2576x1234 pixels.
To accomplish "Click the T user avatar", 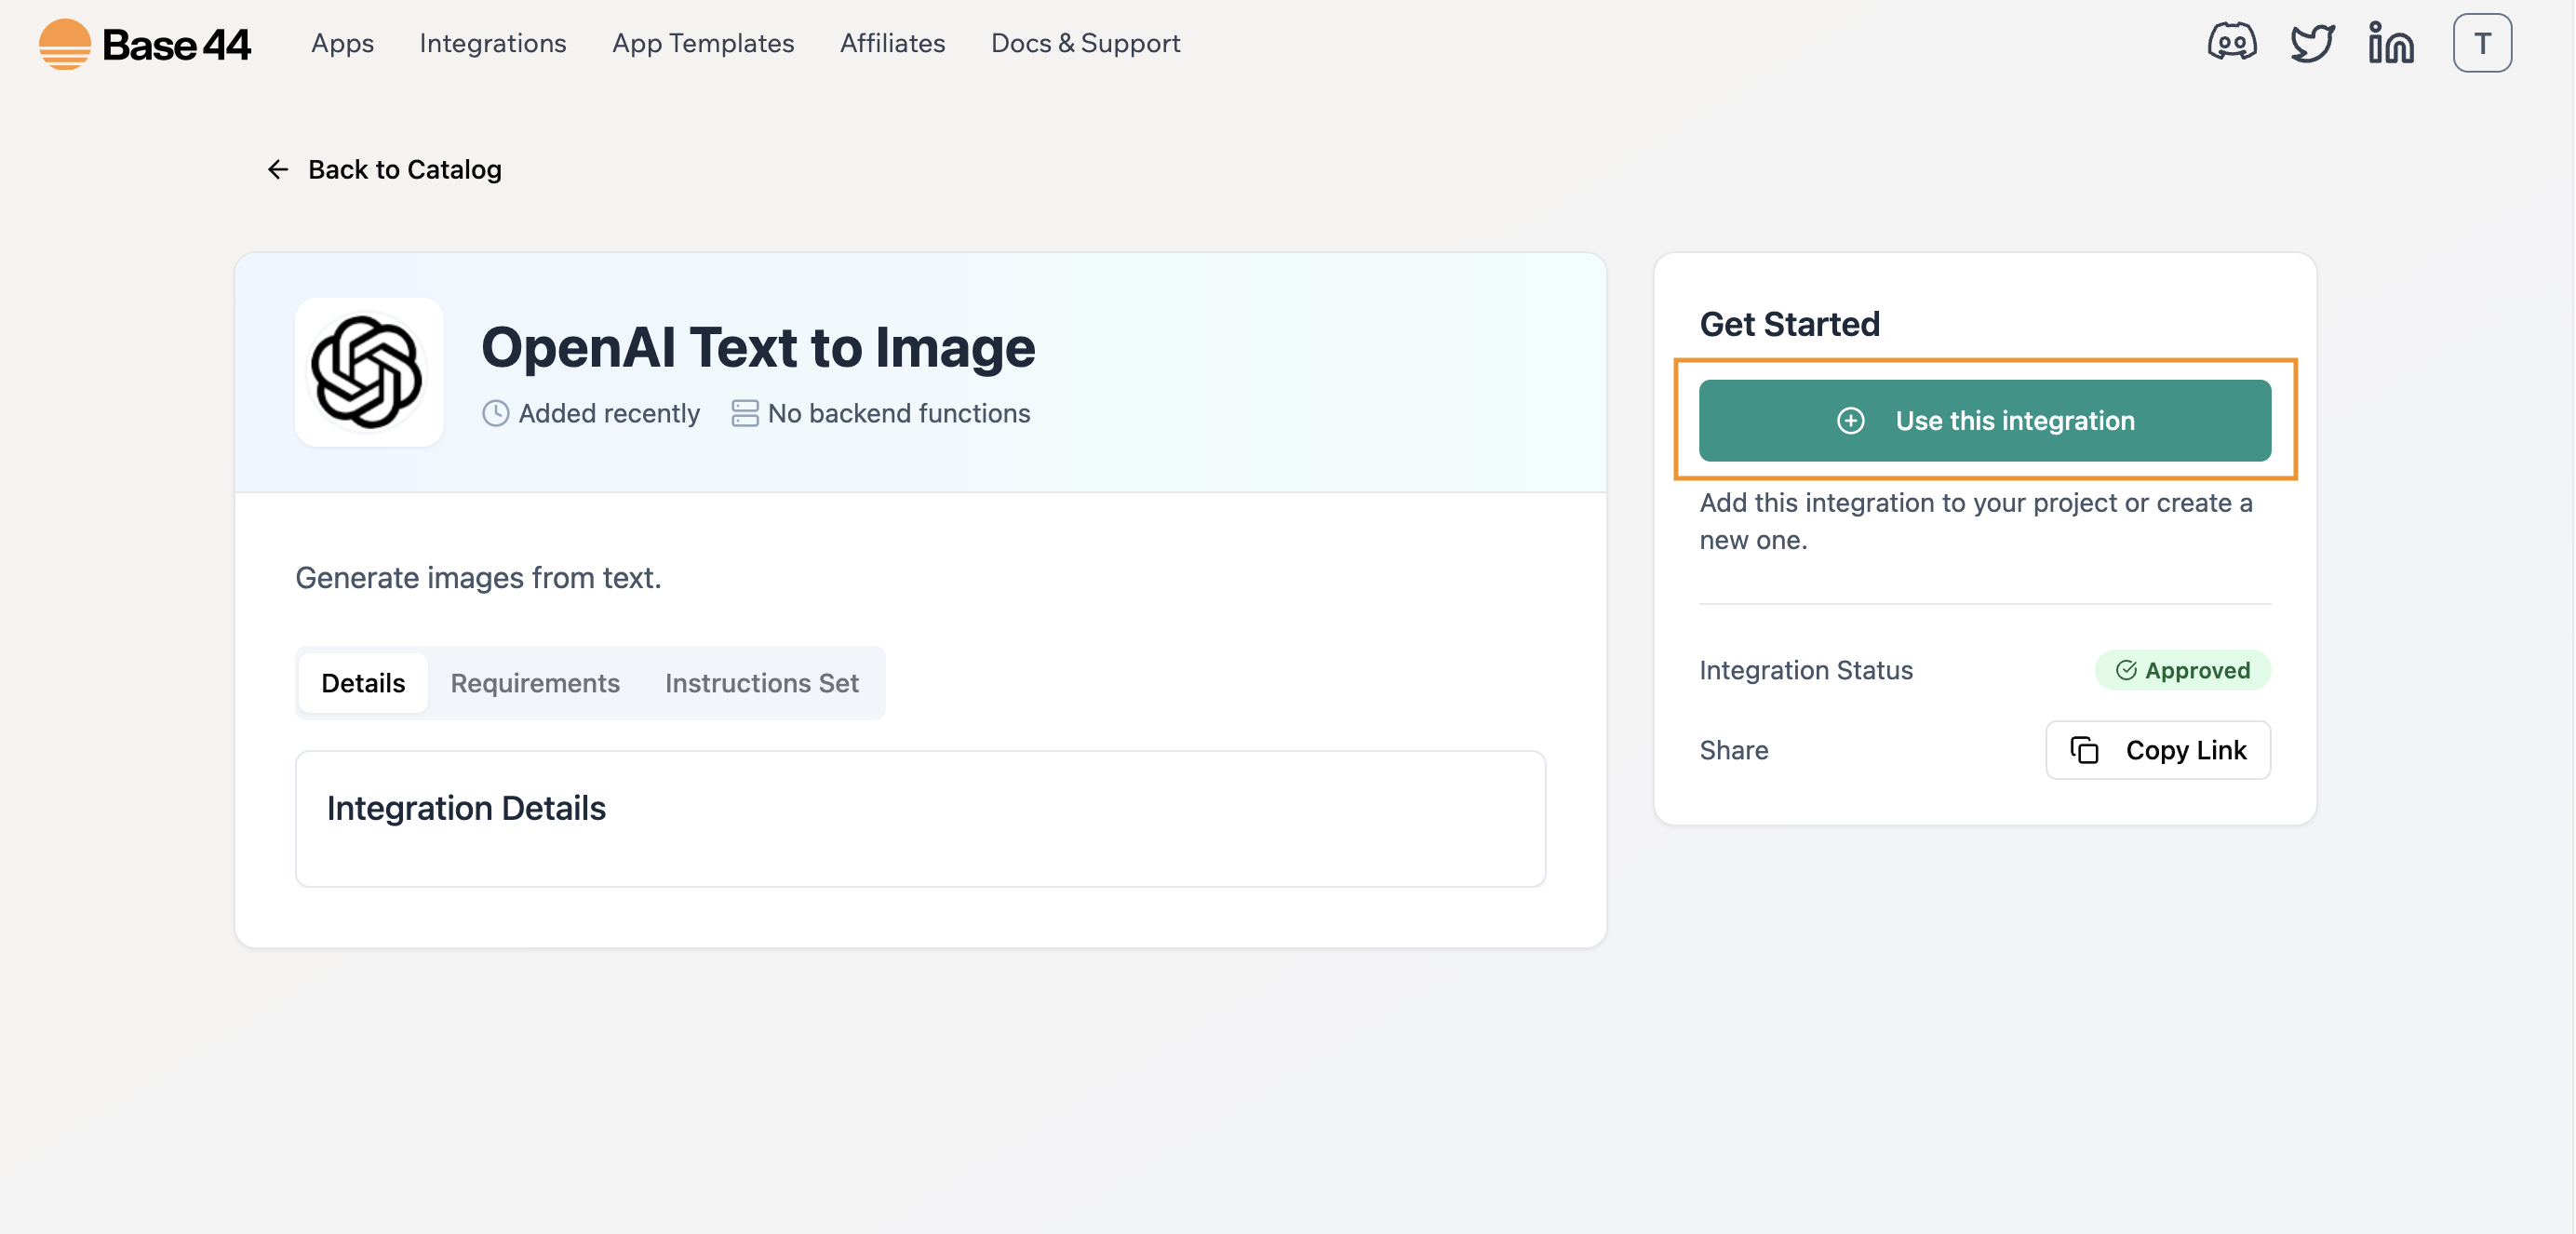I will point(2481,43).
